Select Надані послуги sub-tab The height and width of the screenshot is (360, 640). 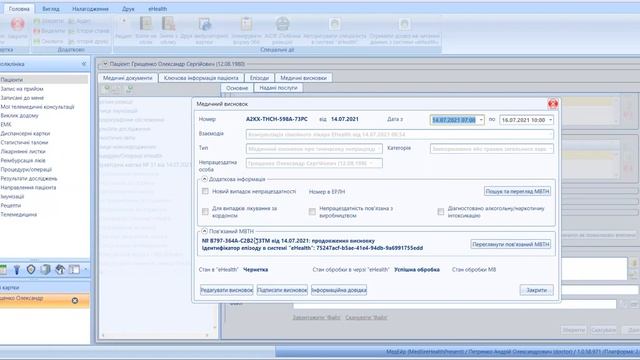point(278,88)
